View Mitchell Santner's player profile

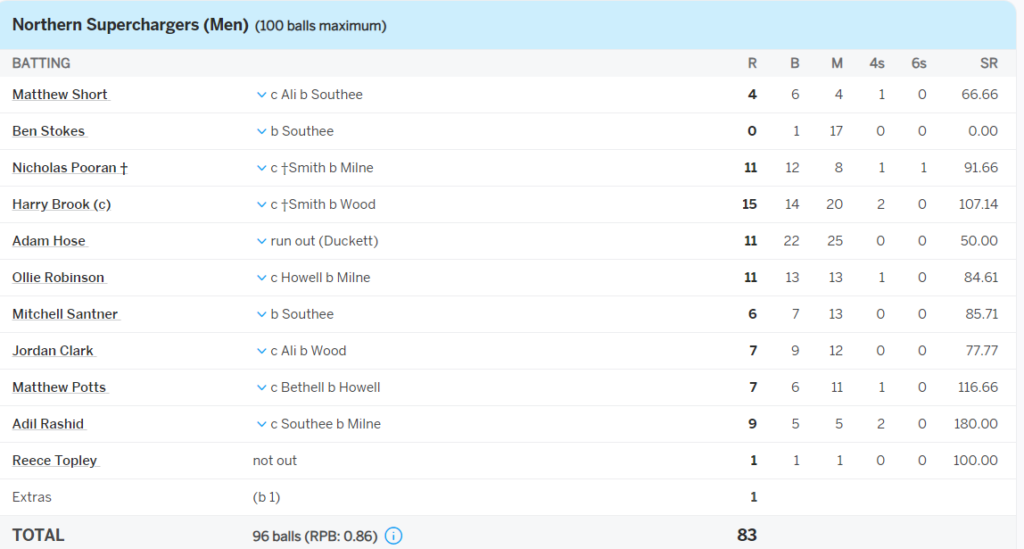coord(65,314)
